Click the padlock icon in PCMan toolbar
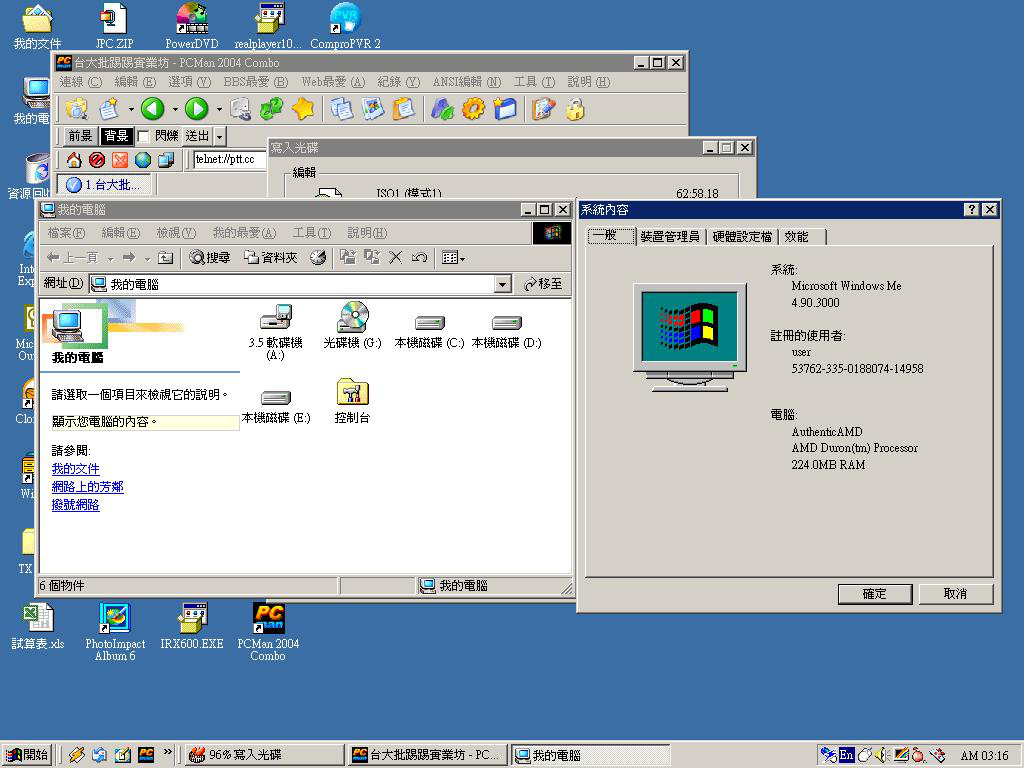This screenshot has height=768, width=1024. tap(575, 109)
